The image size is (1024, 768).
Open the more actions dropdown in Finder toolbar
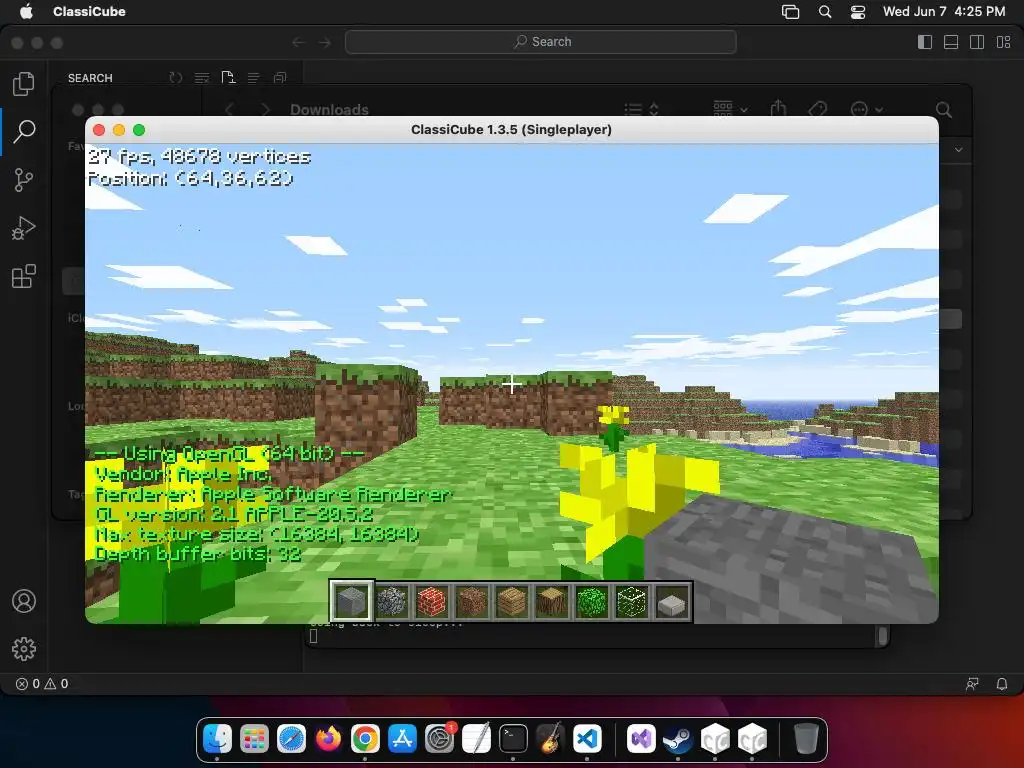(x=867, y=109)
